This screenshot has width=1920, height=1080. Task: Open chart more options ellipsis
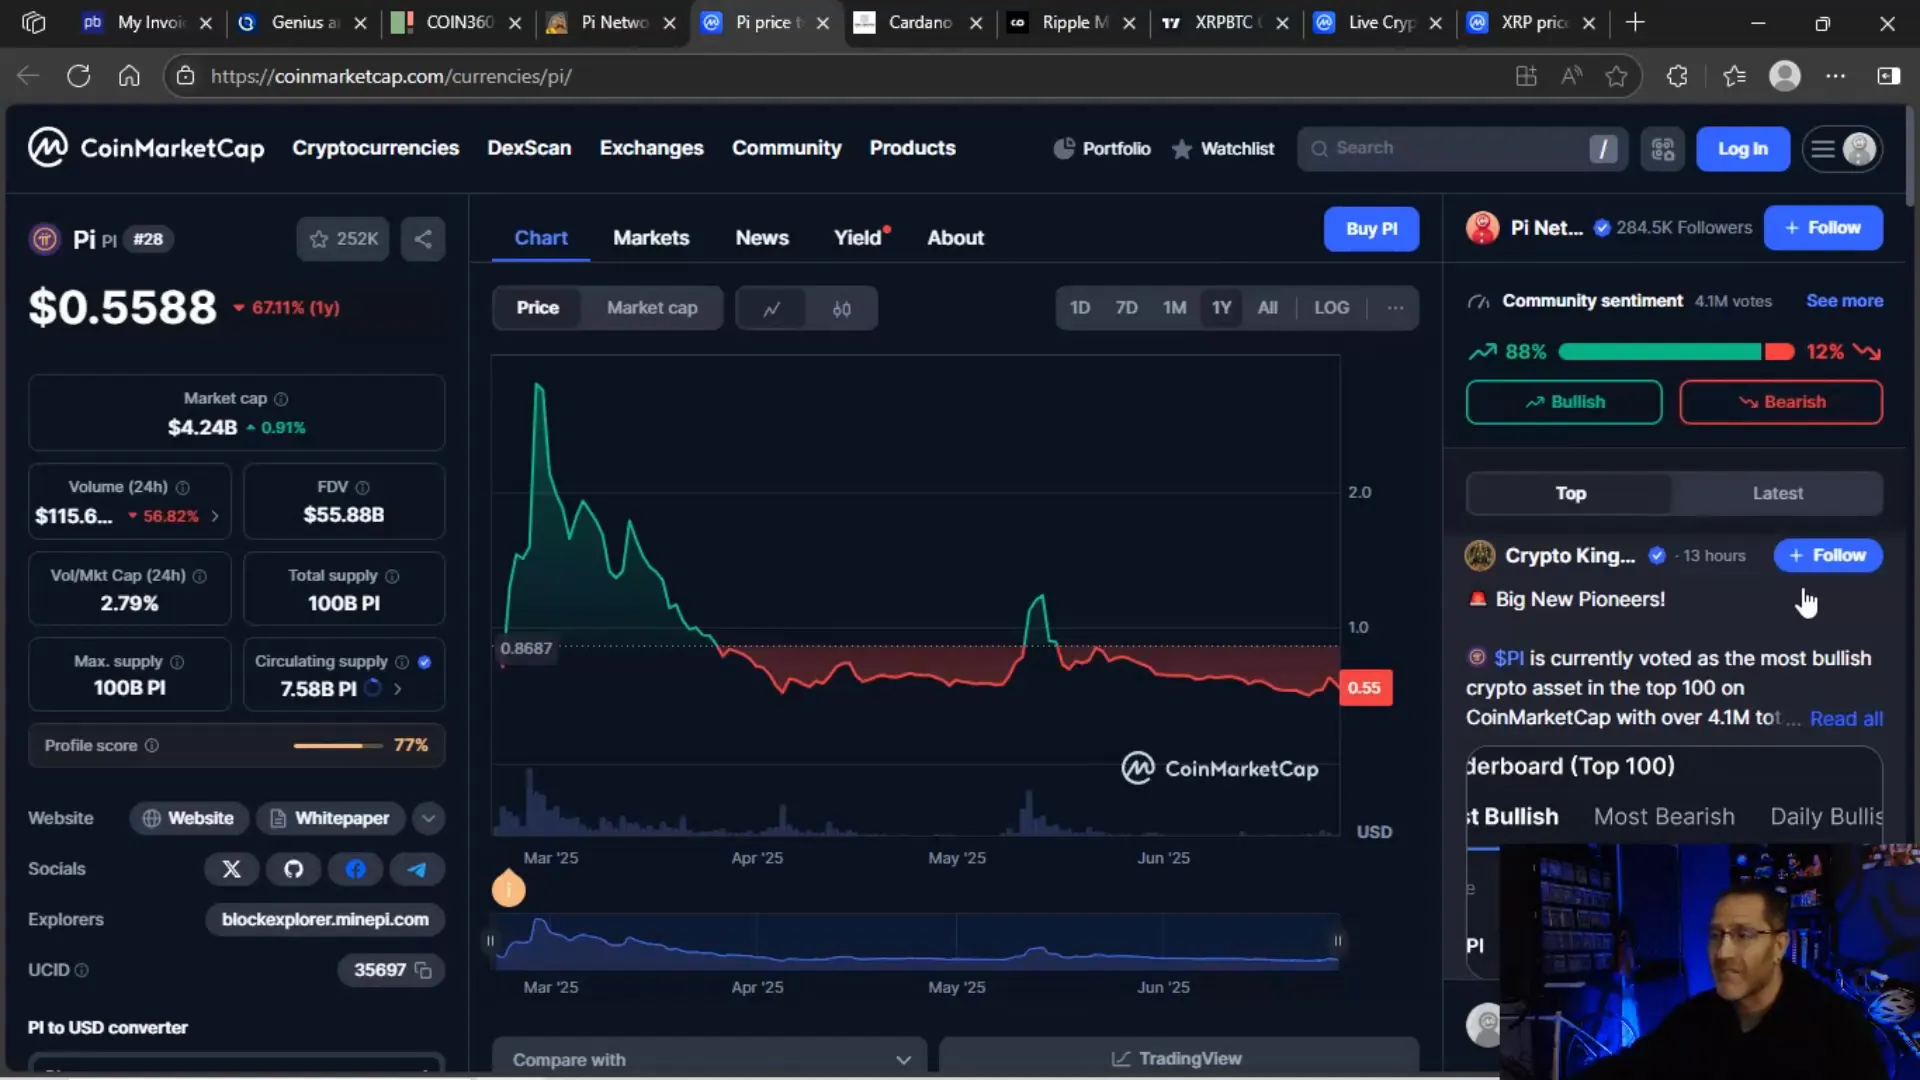click(1395, 308)
